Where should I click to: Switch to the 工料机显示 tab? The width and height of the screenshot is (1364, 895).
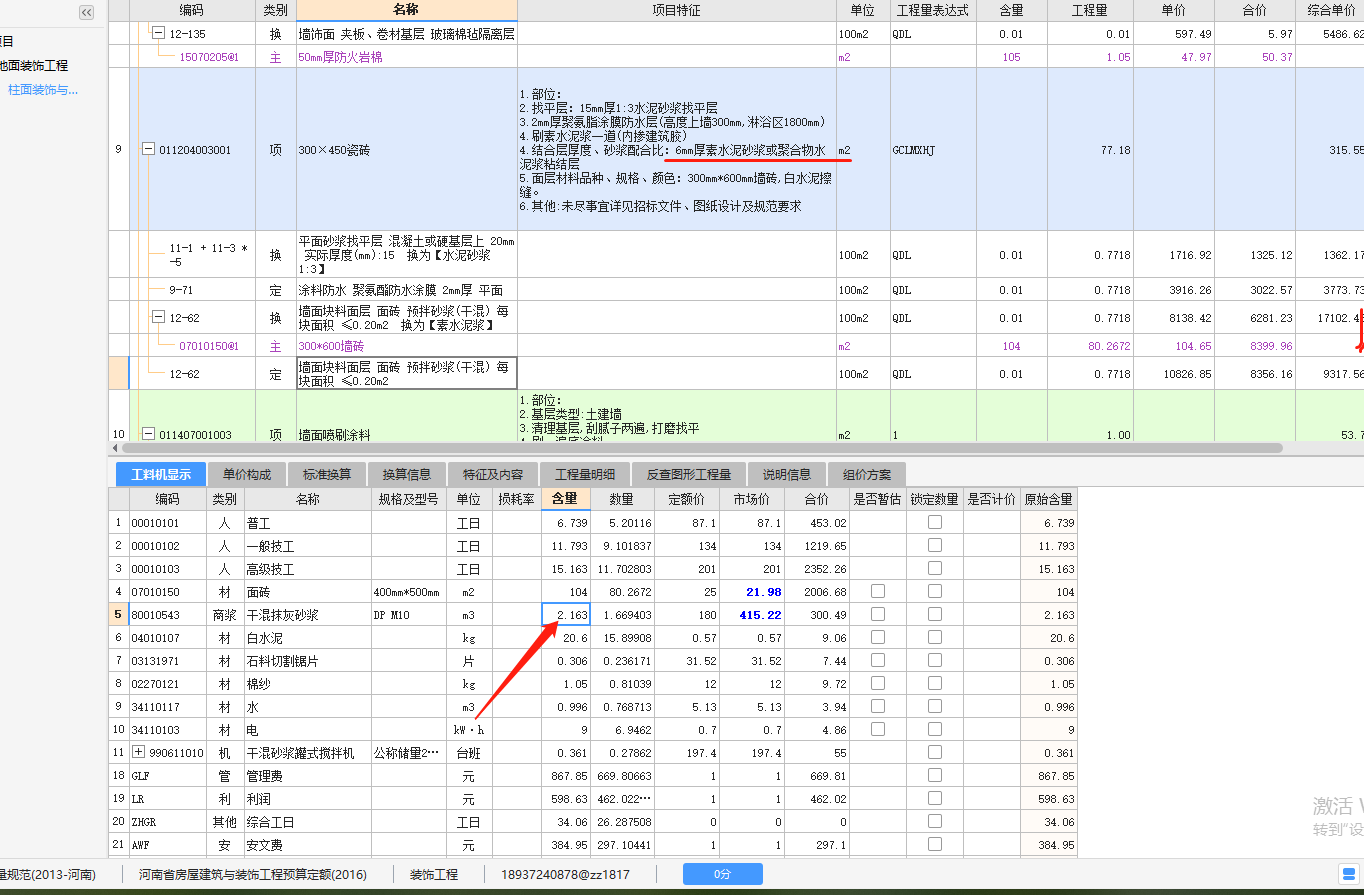(161, 474)
